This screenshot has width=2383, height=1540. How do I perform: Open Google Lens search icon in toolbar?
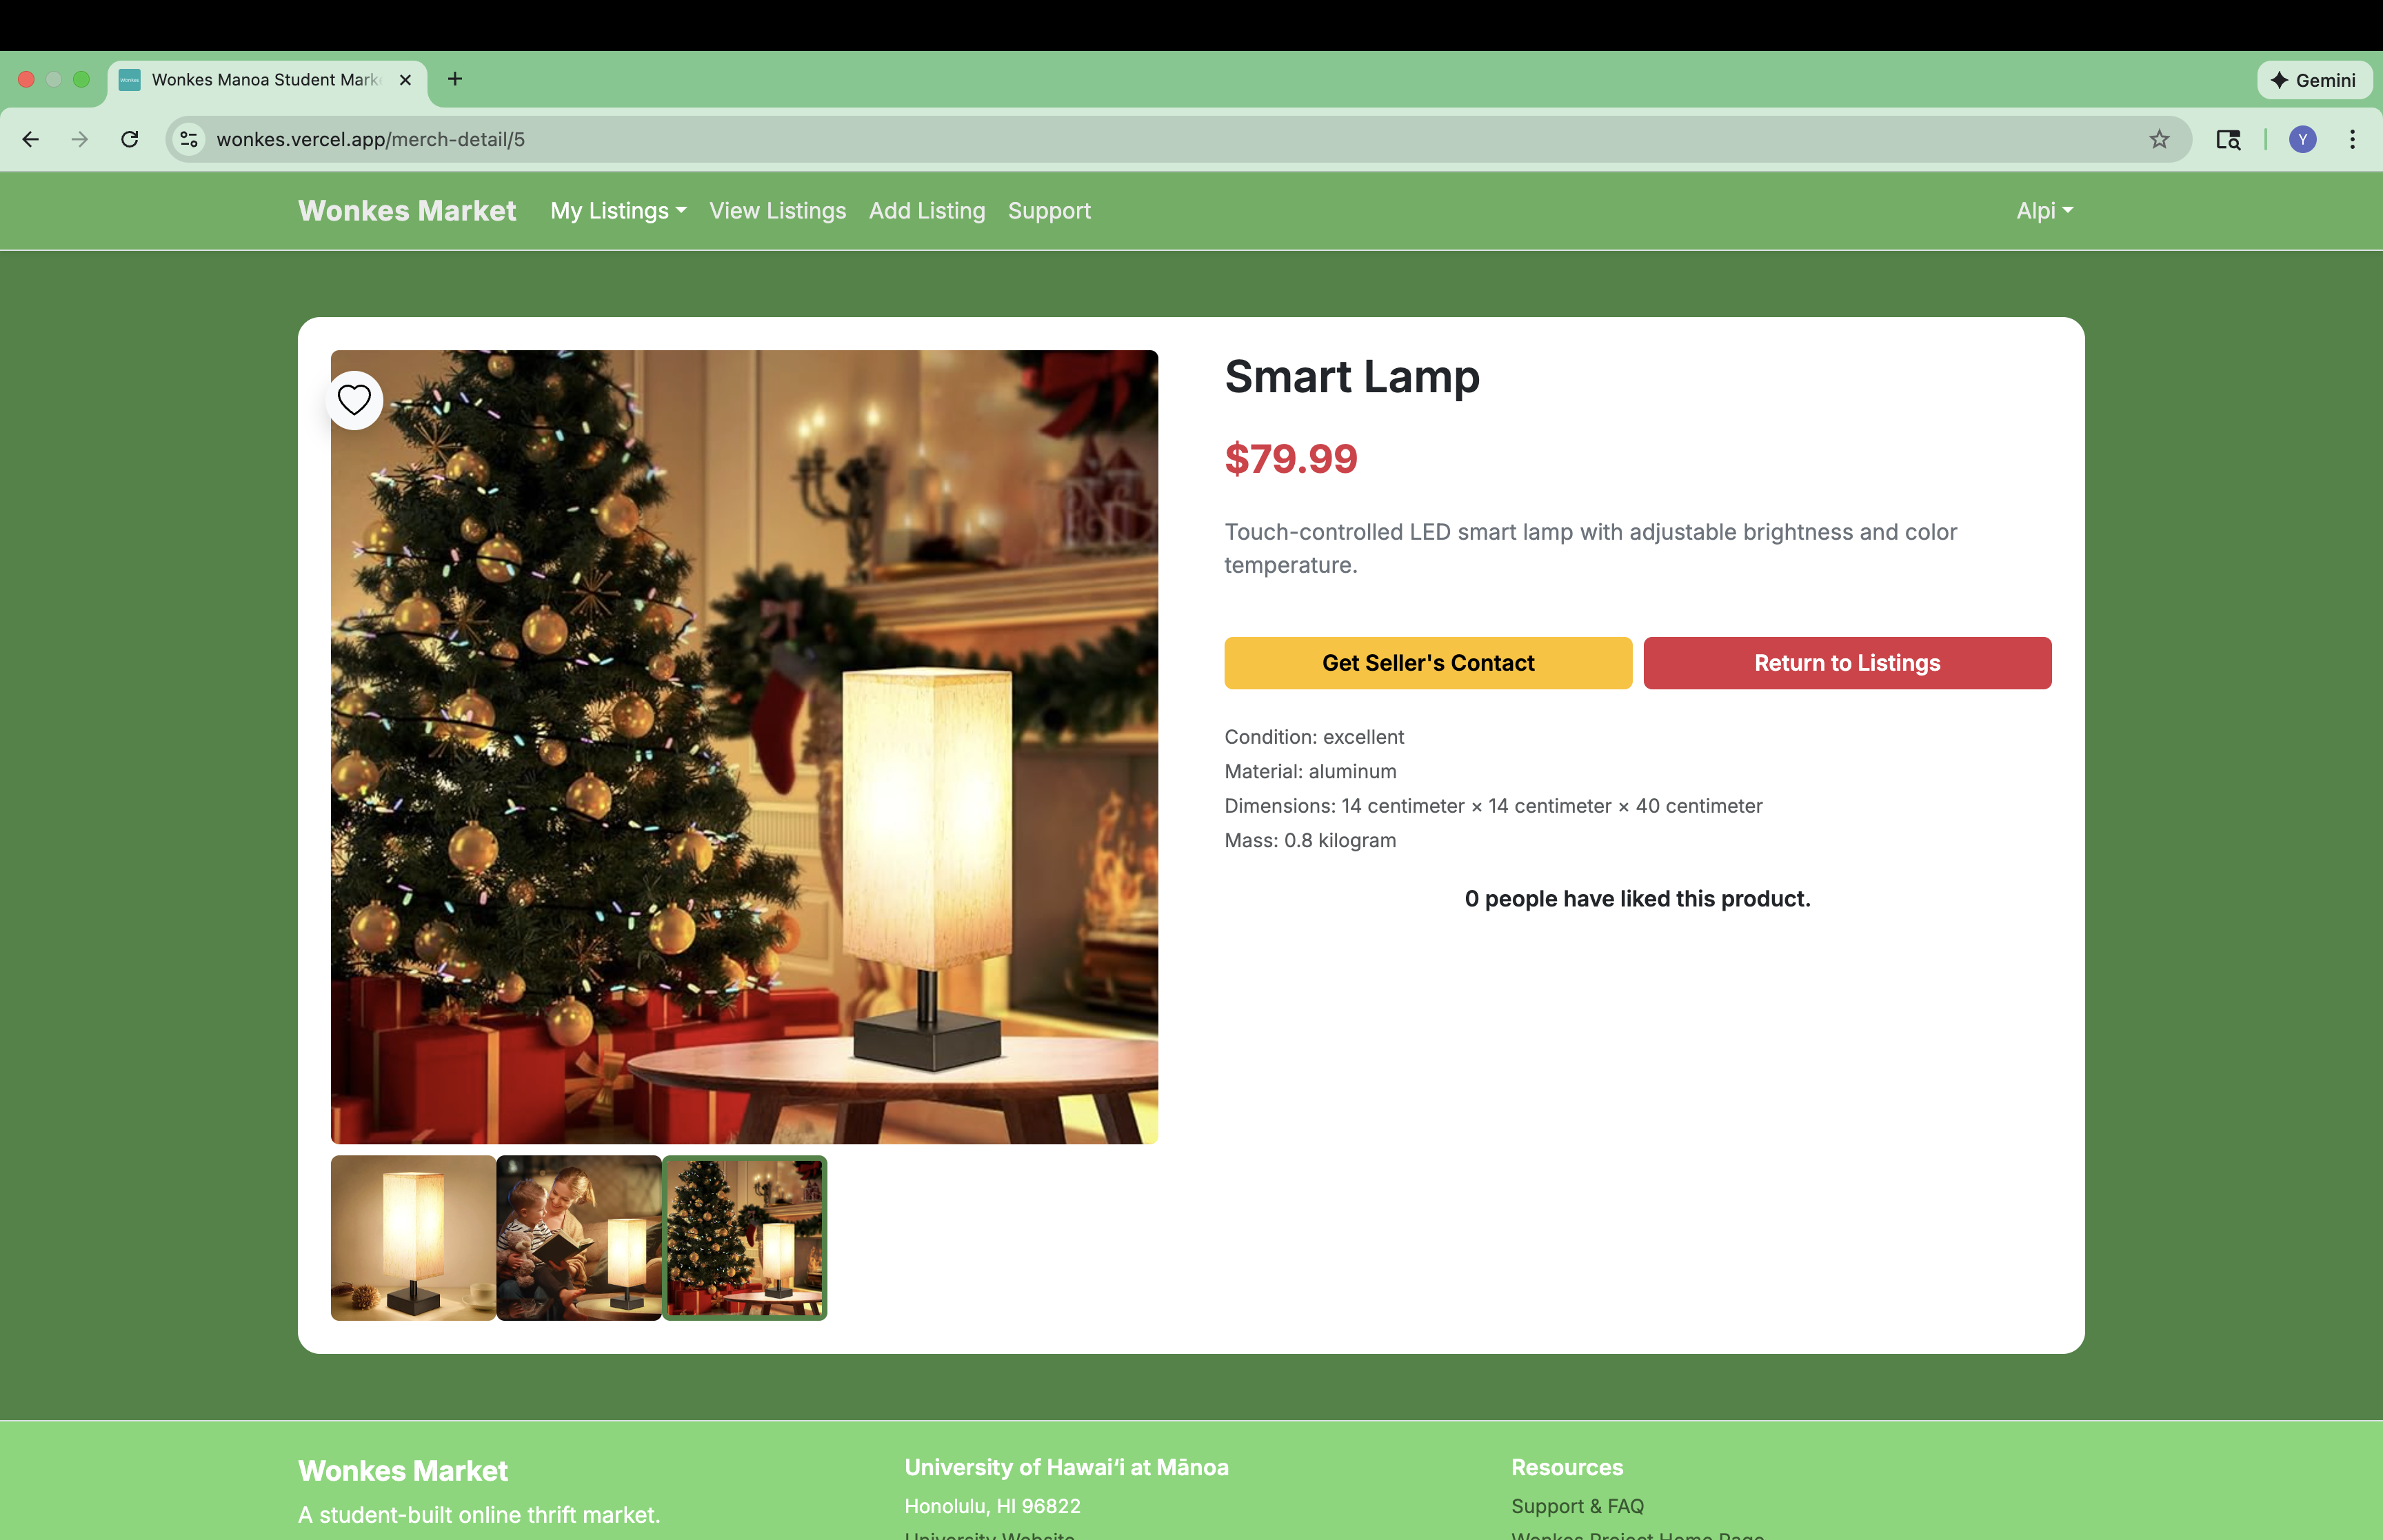pos(2228,139)
